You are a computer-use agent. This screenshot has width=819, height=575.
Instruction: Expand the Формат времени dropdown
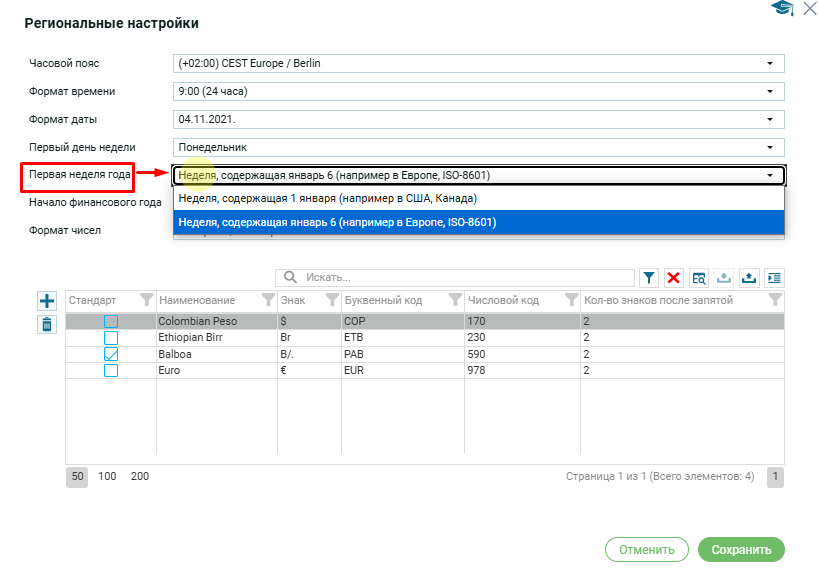pyautogui.click(x=478, y=92)
